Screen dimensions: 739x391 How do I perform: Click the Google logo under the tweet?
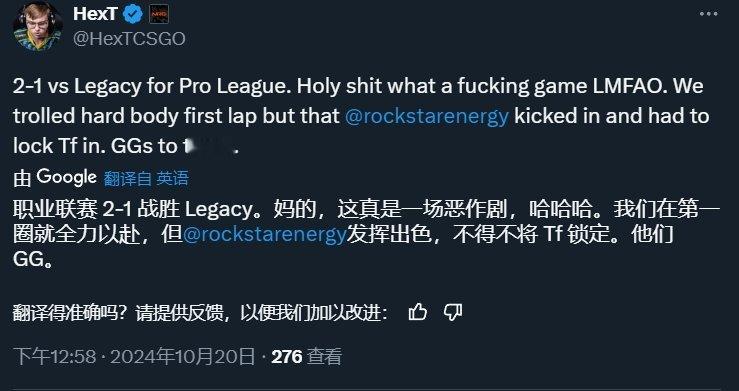coord(66,177)
